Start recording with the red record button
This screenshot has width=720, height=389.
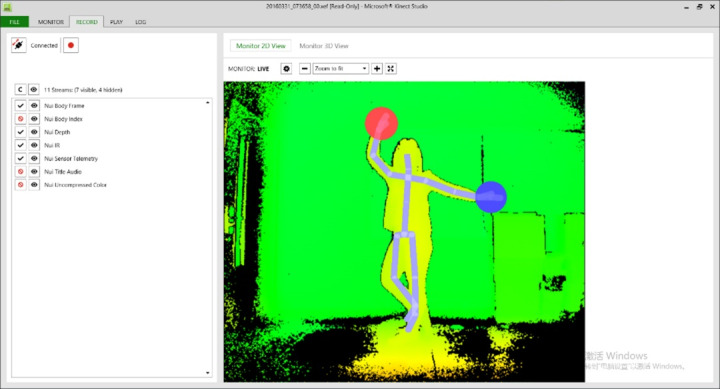71,45
